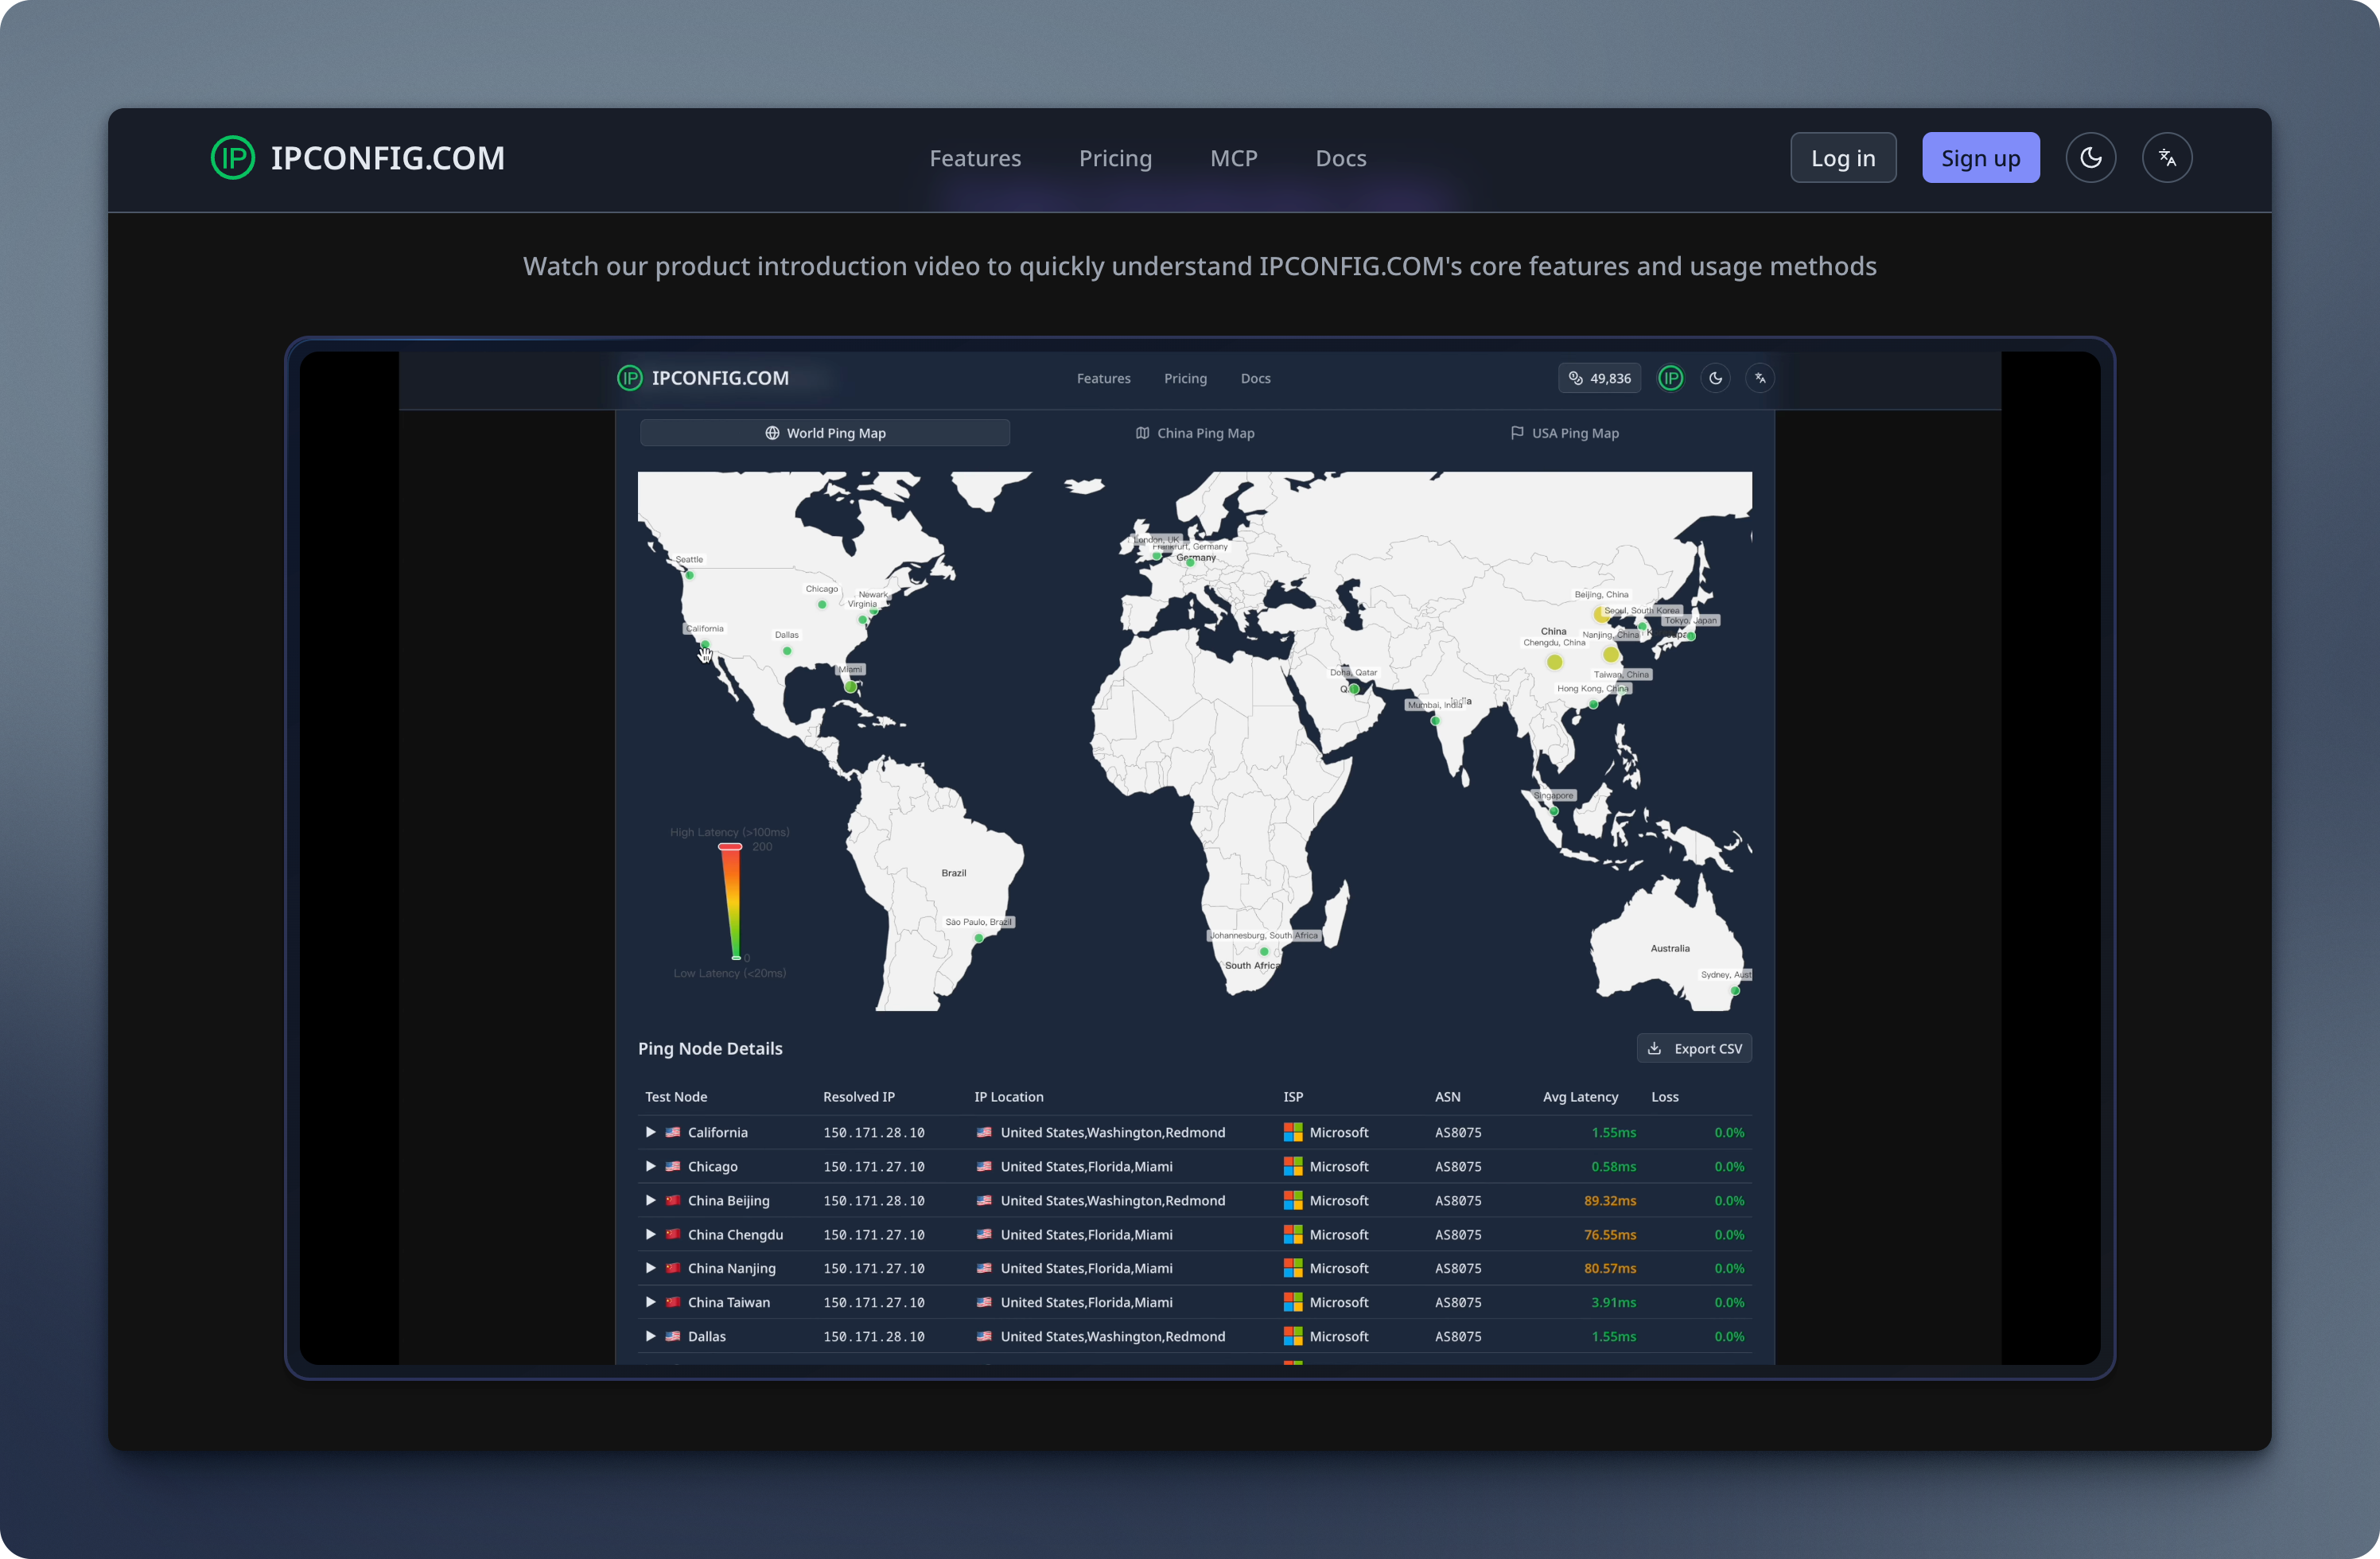2380x1559 pixels.
Task: Expand the Dallas node row
Action: [650, 1336]
